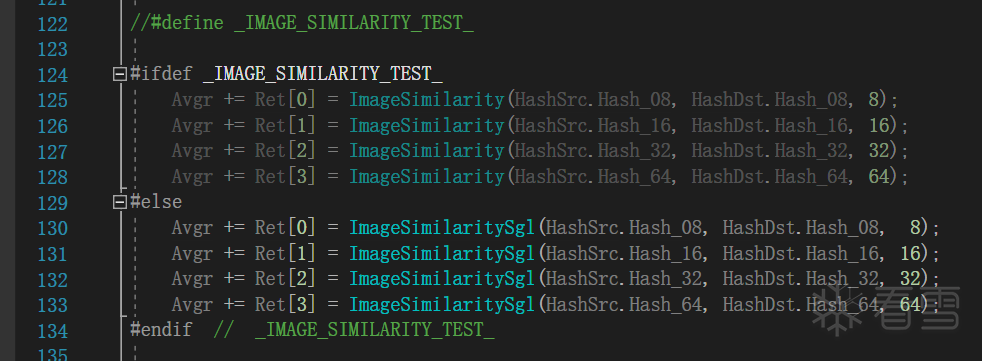982x361 pixels.
Task: Place cursor on ImageSimilarity call at line 125
Action: (426, 100)
